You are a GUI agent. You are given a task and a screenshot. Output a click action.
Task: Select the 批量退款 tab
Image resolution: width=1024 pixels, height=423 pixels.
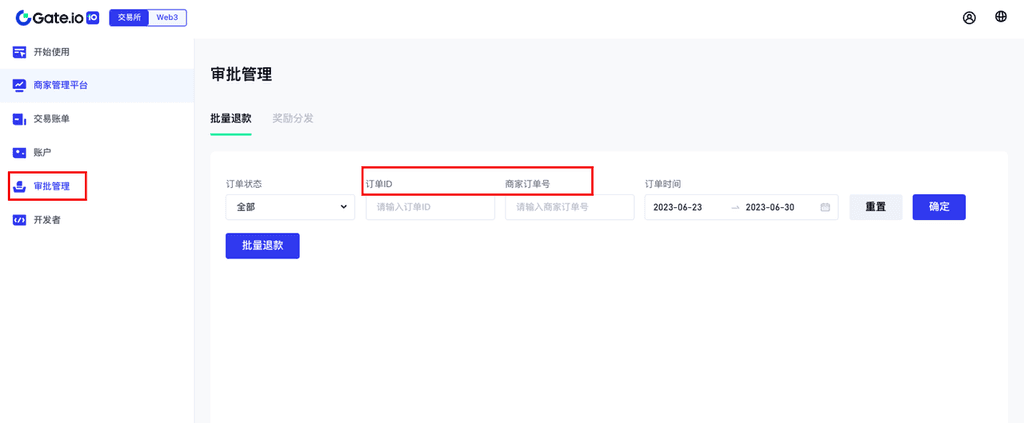231,118
